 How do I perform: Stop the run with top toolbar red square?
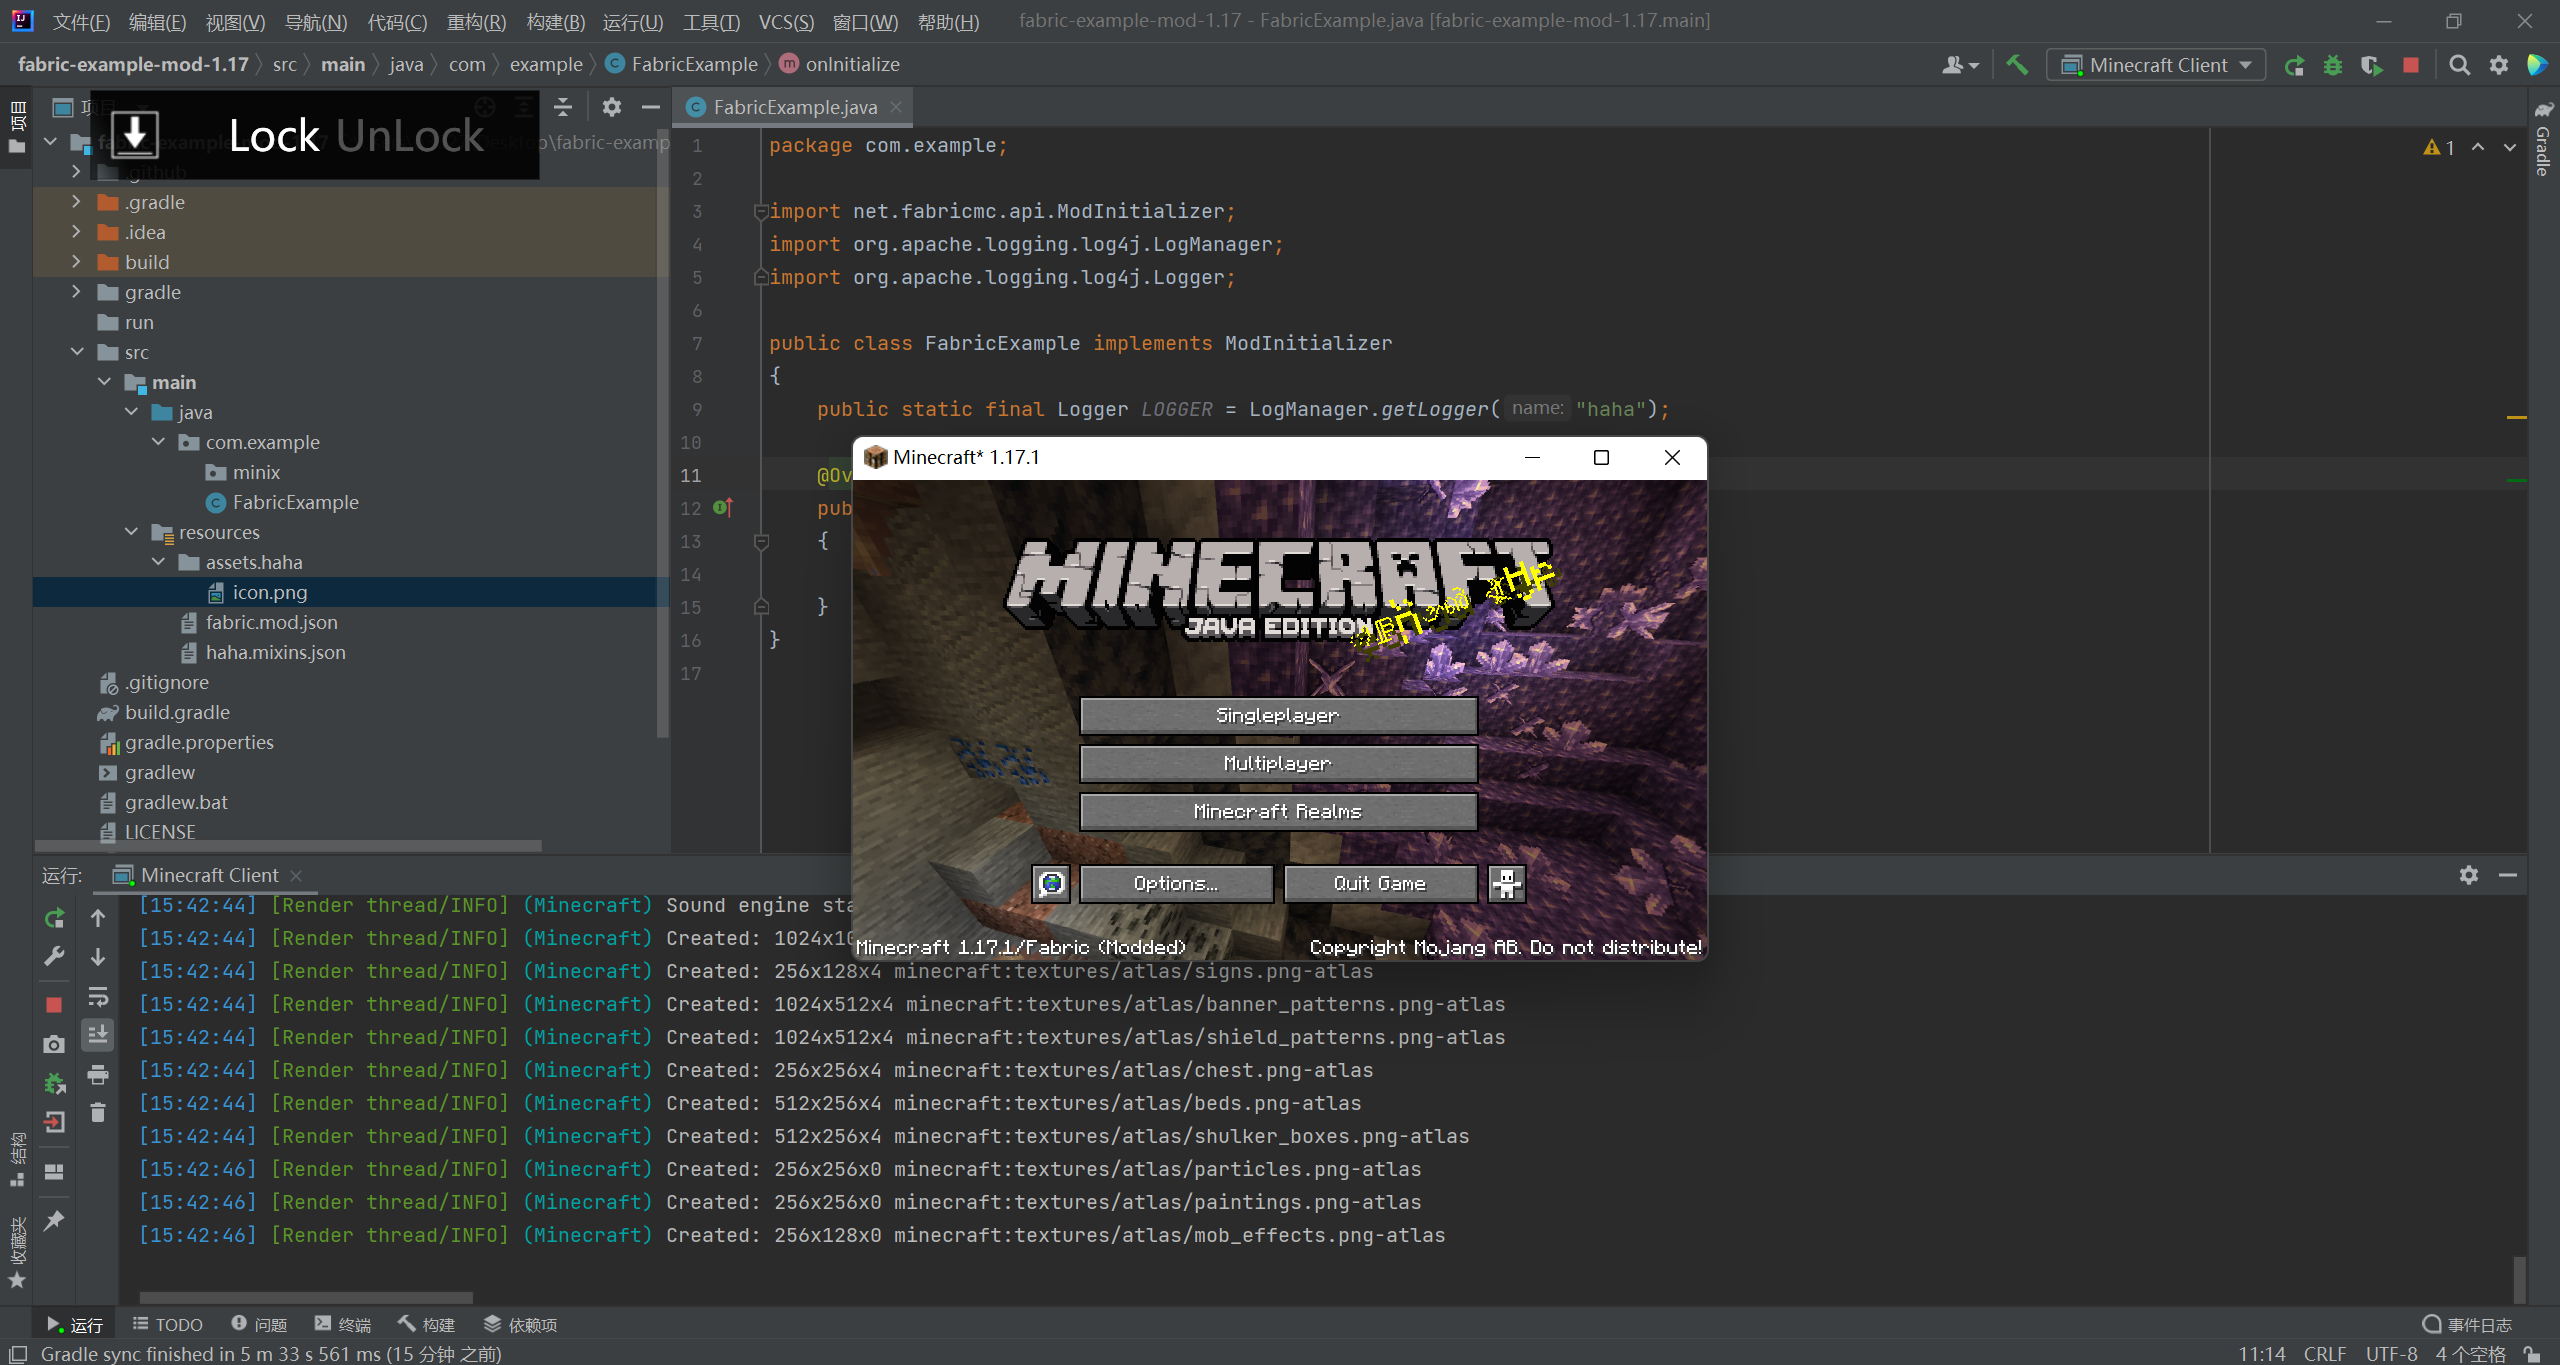2411,65
